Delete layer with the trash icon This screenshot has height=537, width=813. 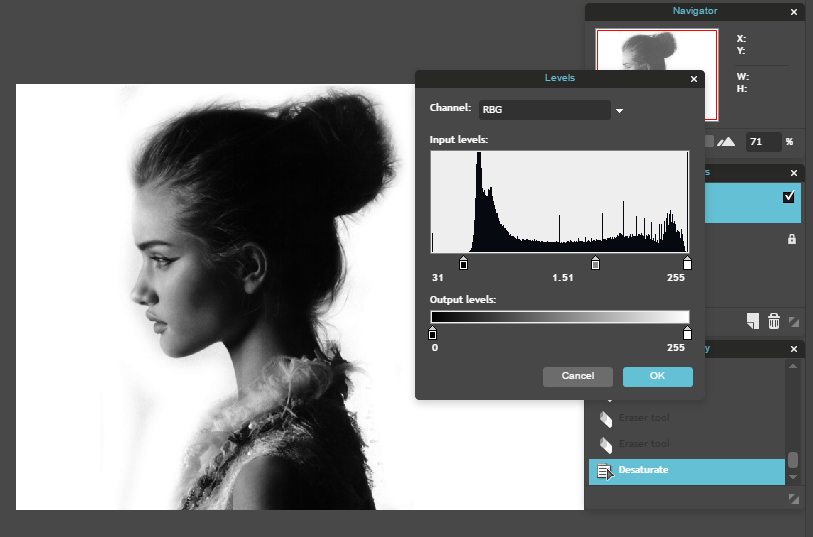pos(774,321)
